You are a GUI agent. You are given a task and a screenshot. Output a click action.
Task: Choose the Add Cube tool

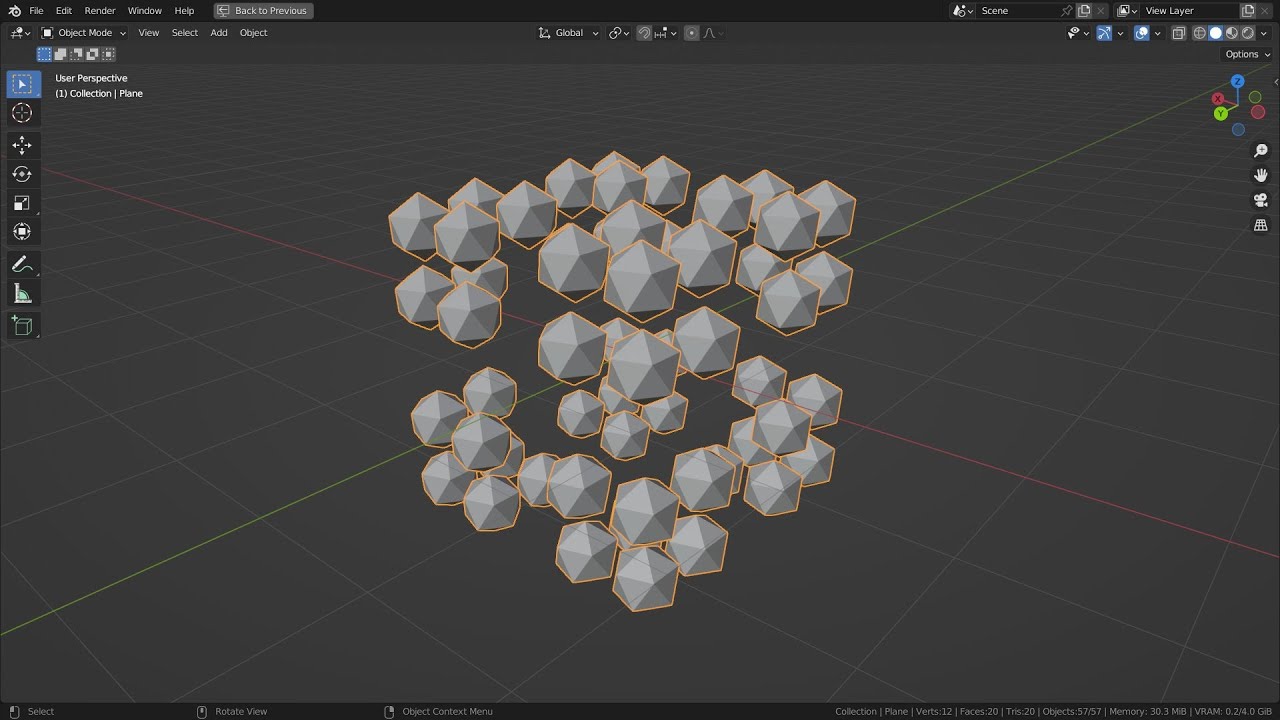(x=22, y=325)
